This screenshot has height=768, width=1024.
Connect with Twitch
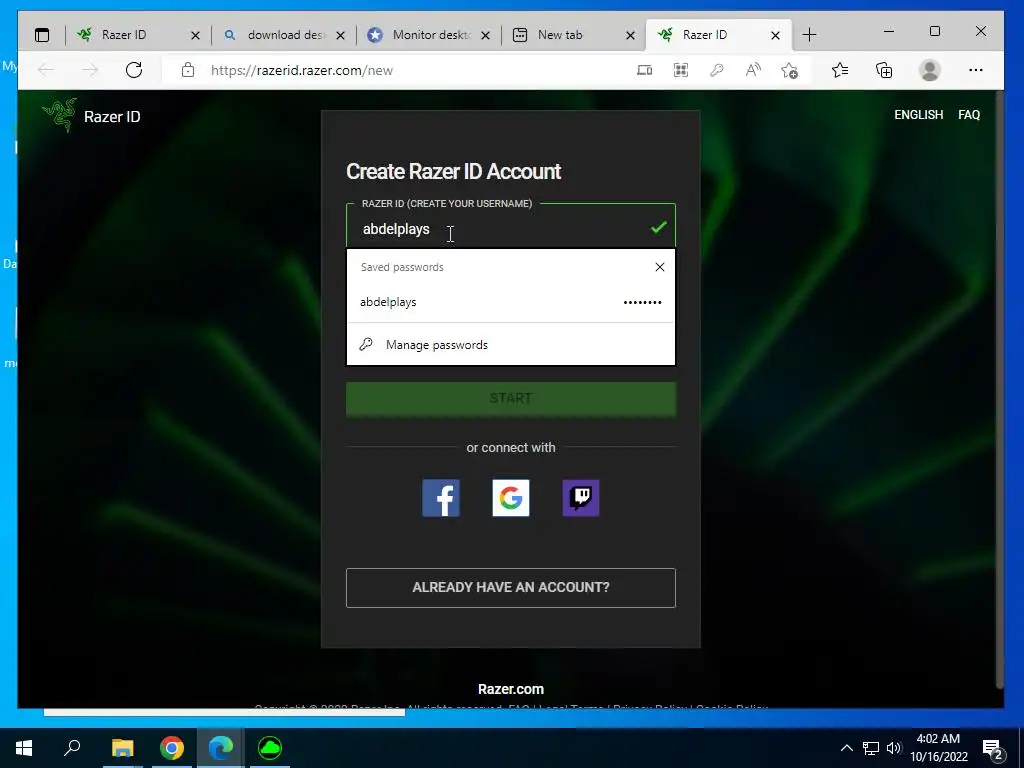[x=581, y=498]
